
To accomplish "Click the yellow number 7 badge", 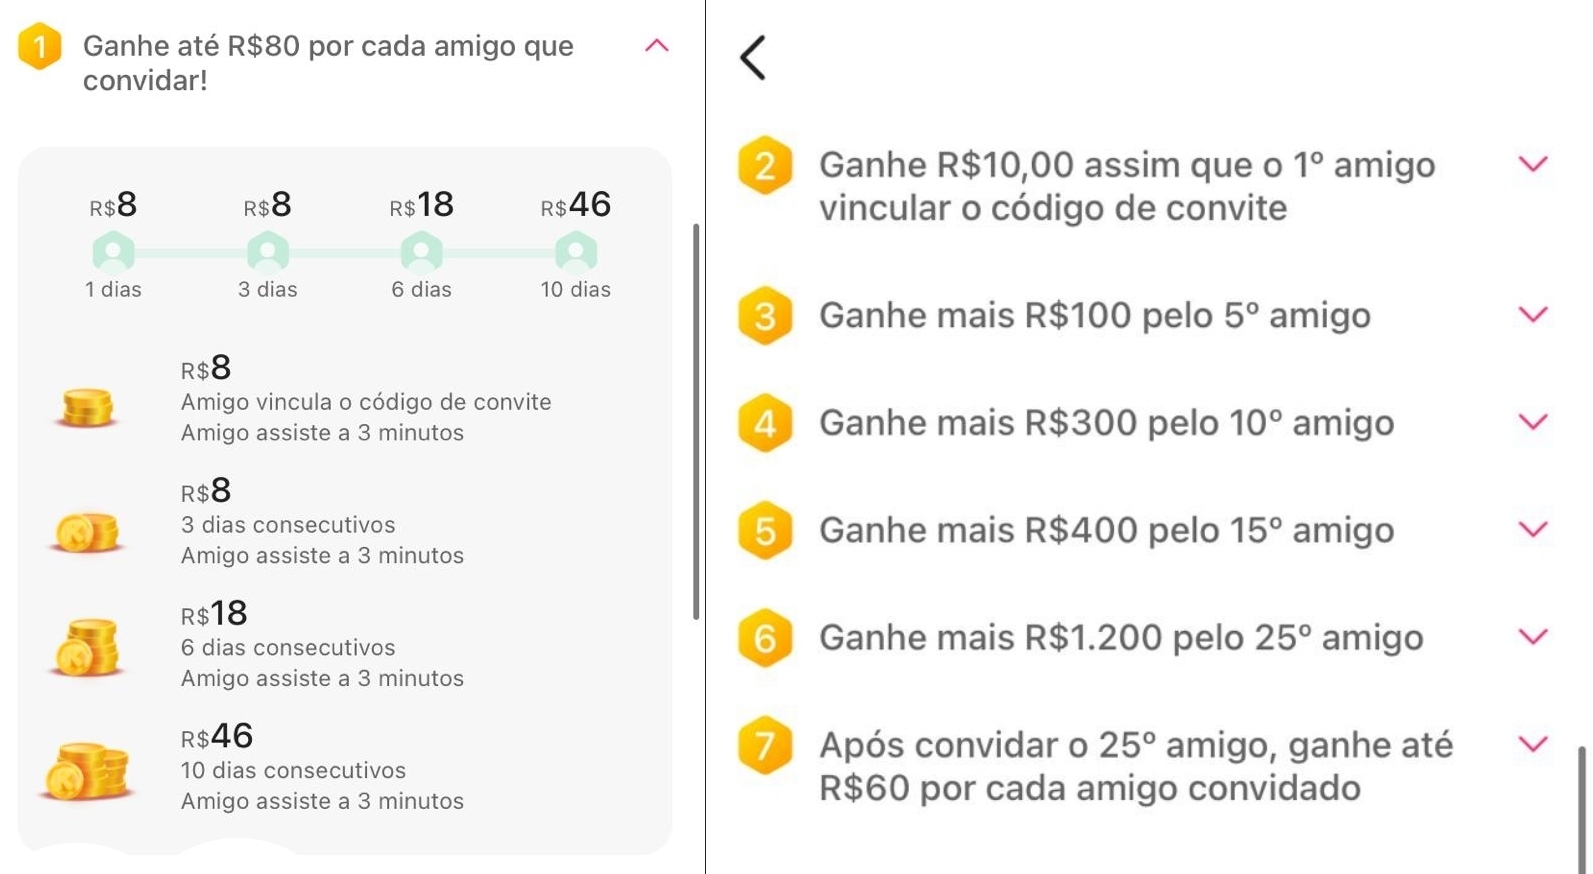I will point(765,745).
